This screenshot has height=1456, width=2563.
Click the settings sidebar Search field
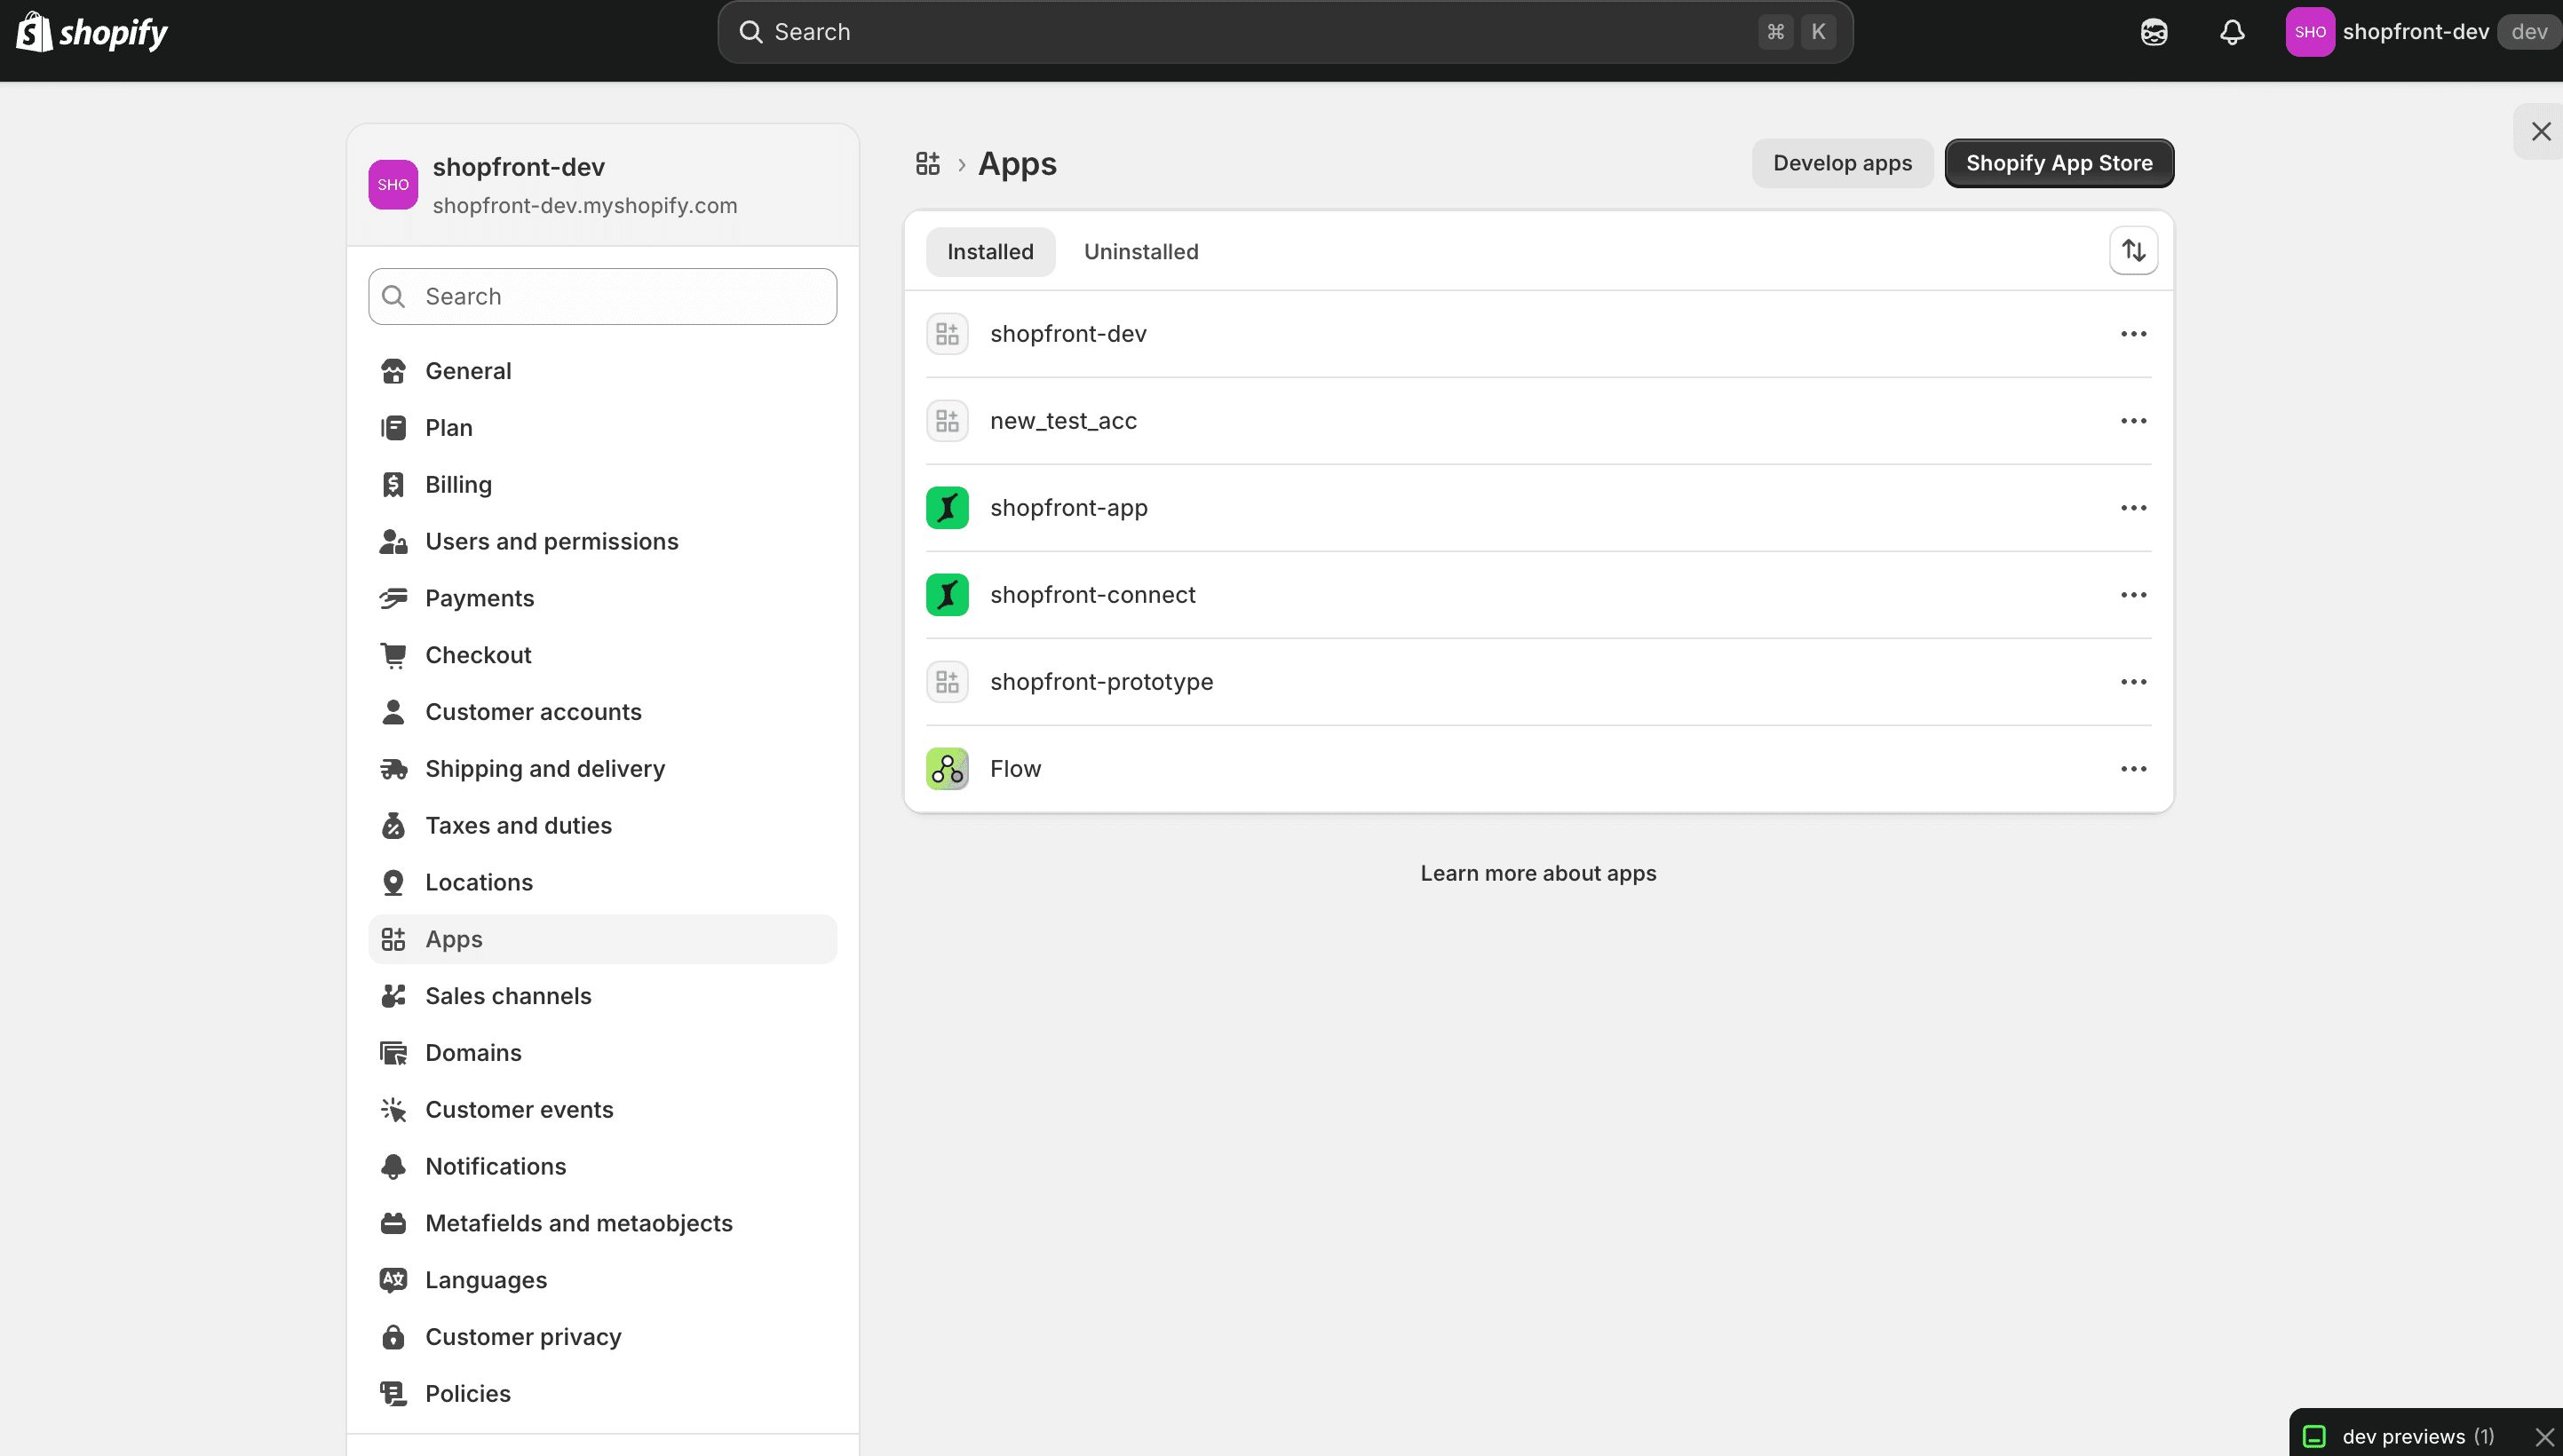click(602, 297)
